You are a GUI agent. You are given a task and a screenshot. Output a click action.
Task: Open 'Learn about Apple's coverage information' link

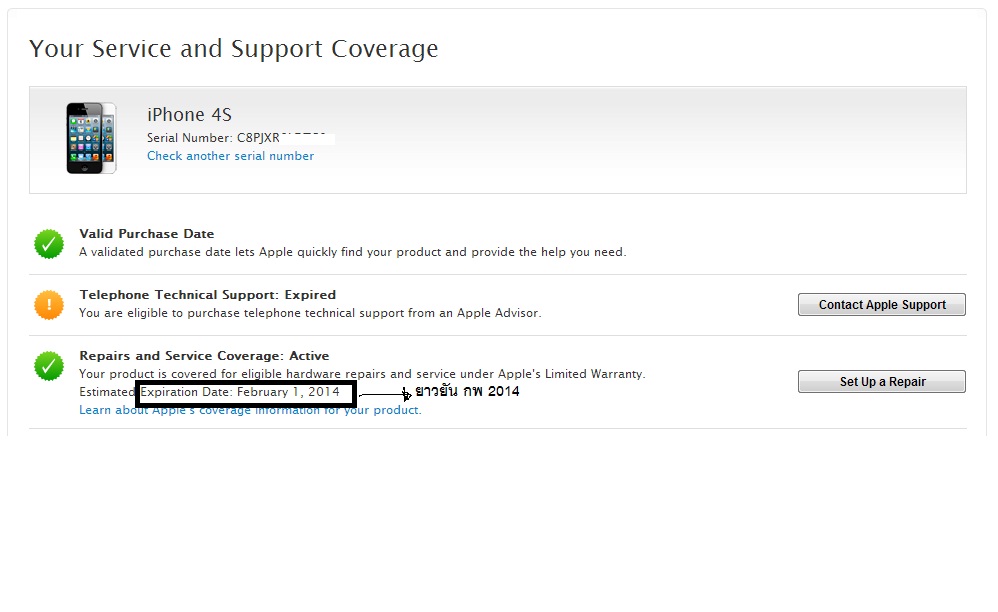[x=250, y=410]
